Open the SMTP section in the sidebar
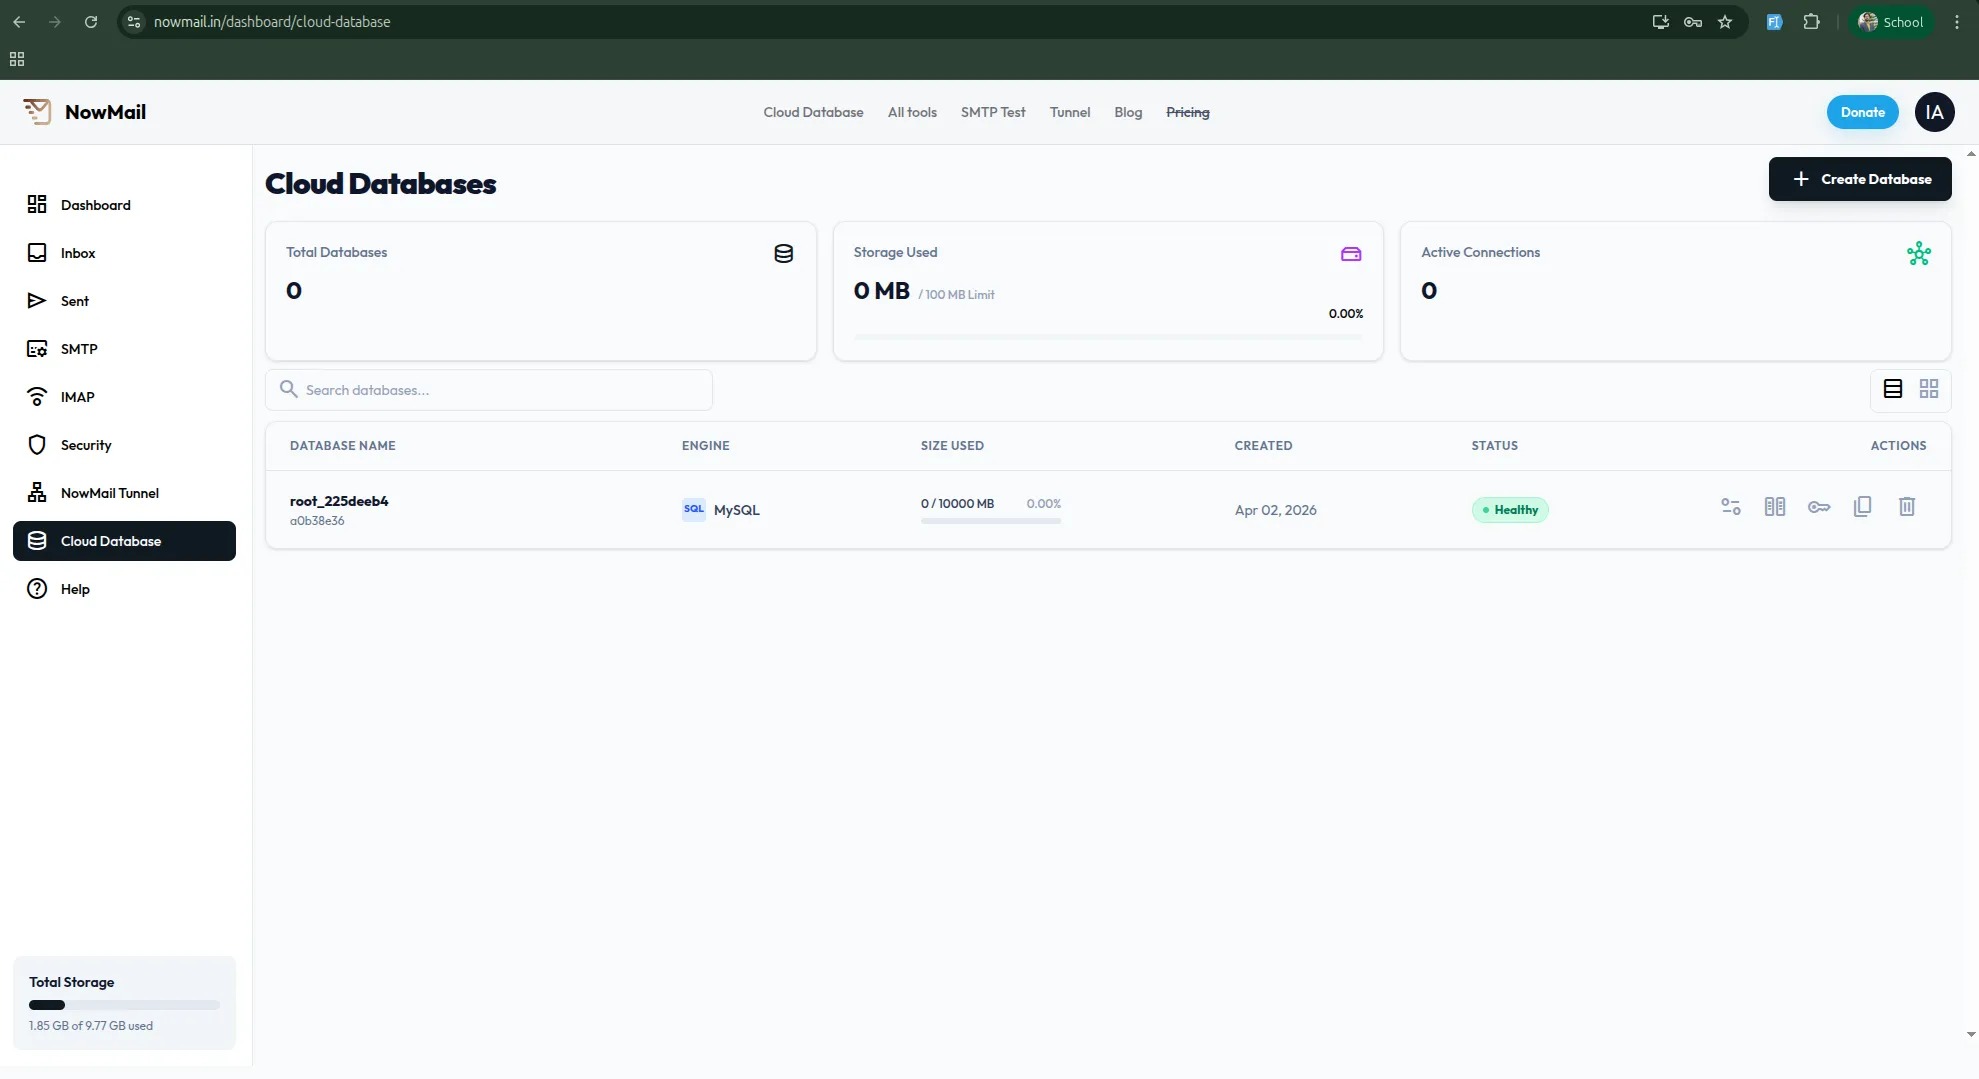 pos(79,348)
